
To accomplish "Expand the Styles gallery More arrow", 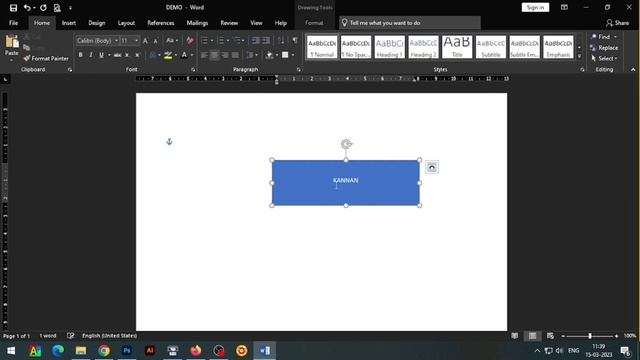I will click(579, 56).
